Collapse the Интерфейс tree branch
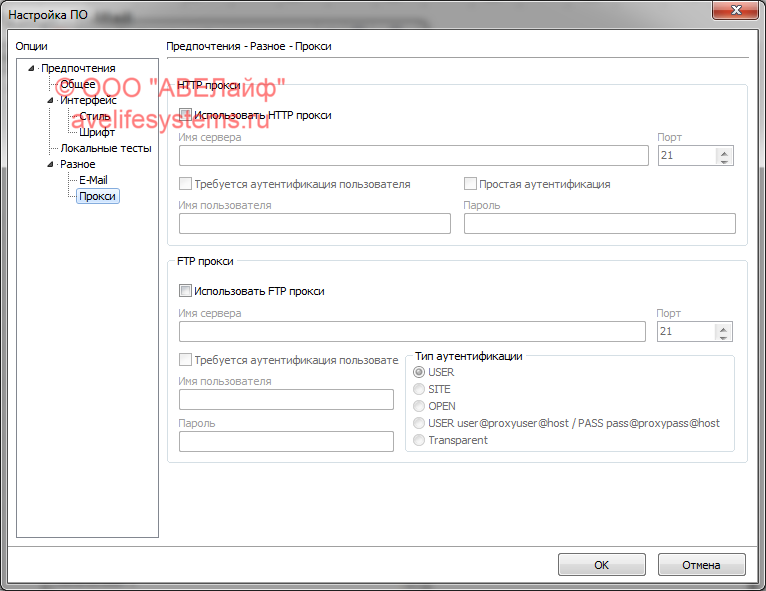The width and height of the screenshot is (766, 591). [x=50, y=101]
